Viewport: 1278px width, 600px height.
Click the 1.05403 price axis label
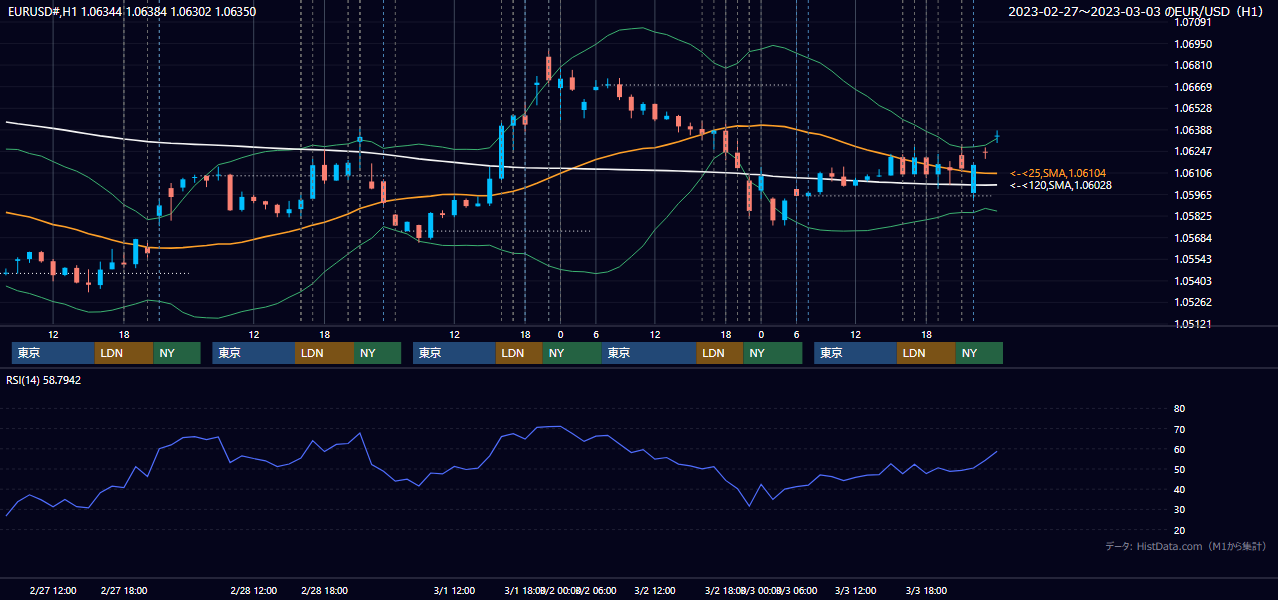coord(1193,281)
